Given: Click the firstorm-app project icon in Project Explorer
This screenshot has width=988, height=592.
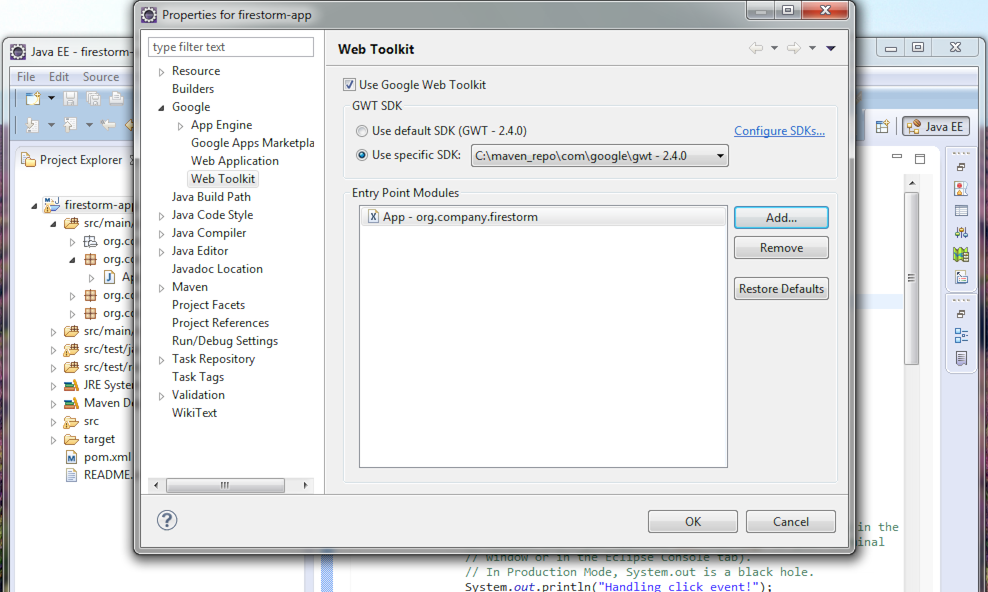Looking at the screenshot, I should coord(51,205).
